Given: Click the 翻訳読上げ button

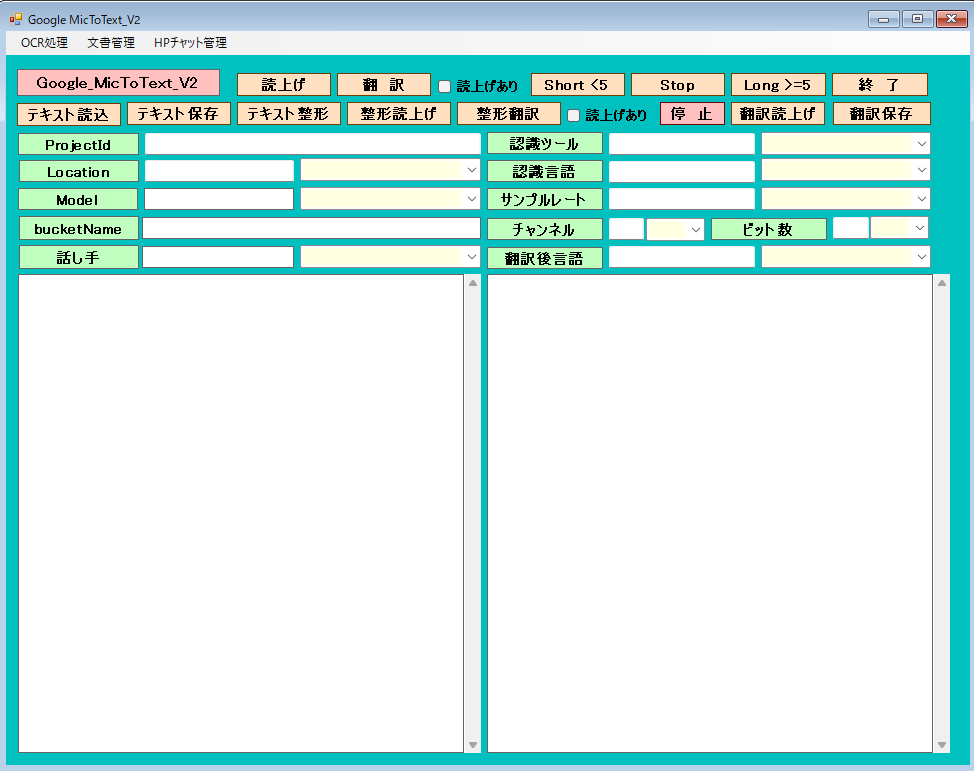Looking at the screenshot, I should pos(777,114).
